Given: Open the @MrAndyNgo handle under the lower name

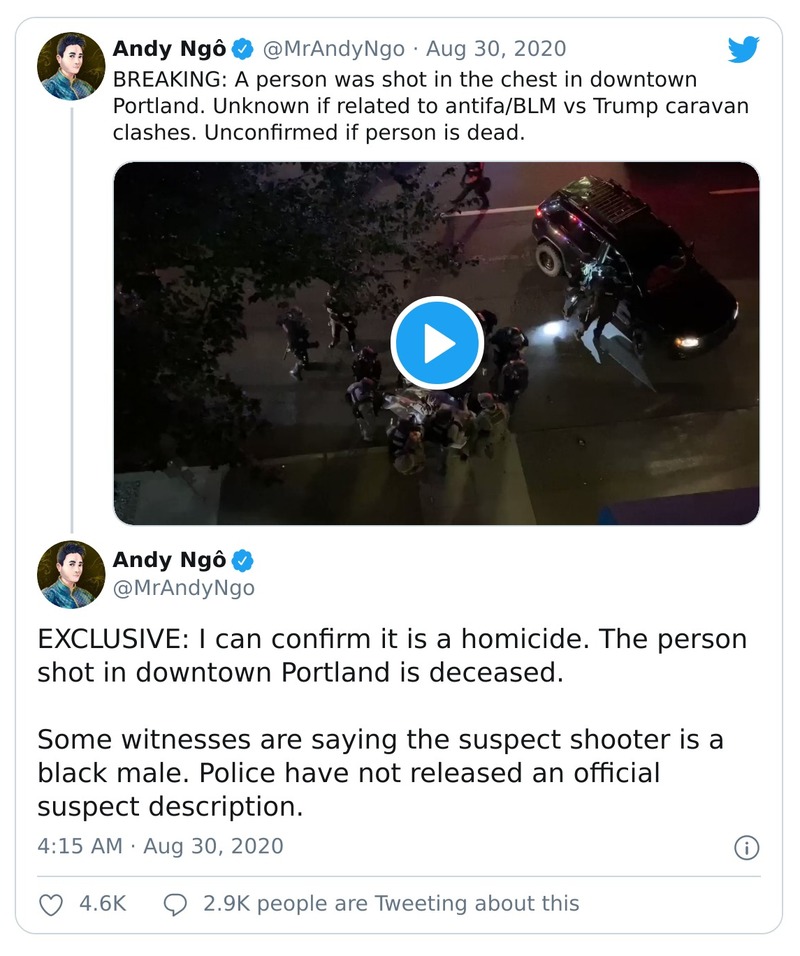Looking at the screenshot, I should pyautogui.click(x=183, y=588).
